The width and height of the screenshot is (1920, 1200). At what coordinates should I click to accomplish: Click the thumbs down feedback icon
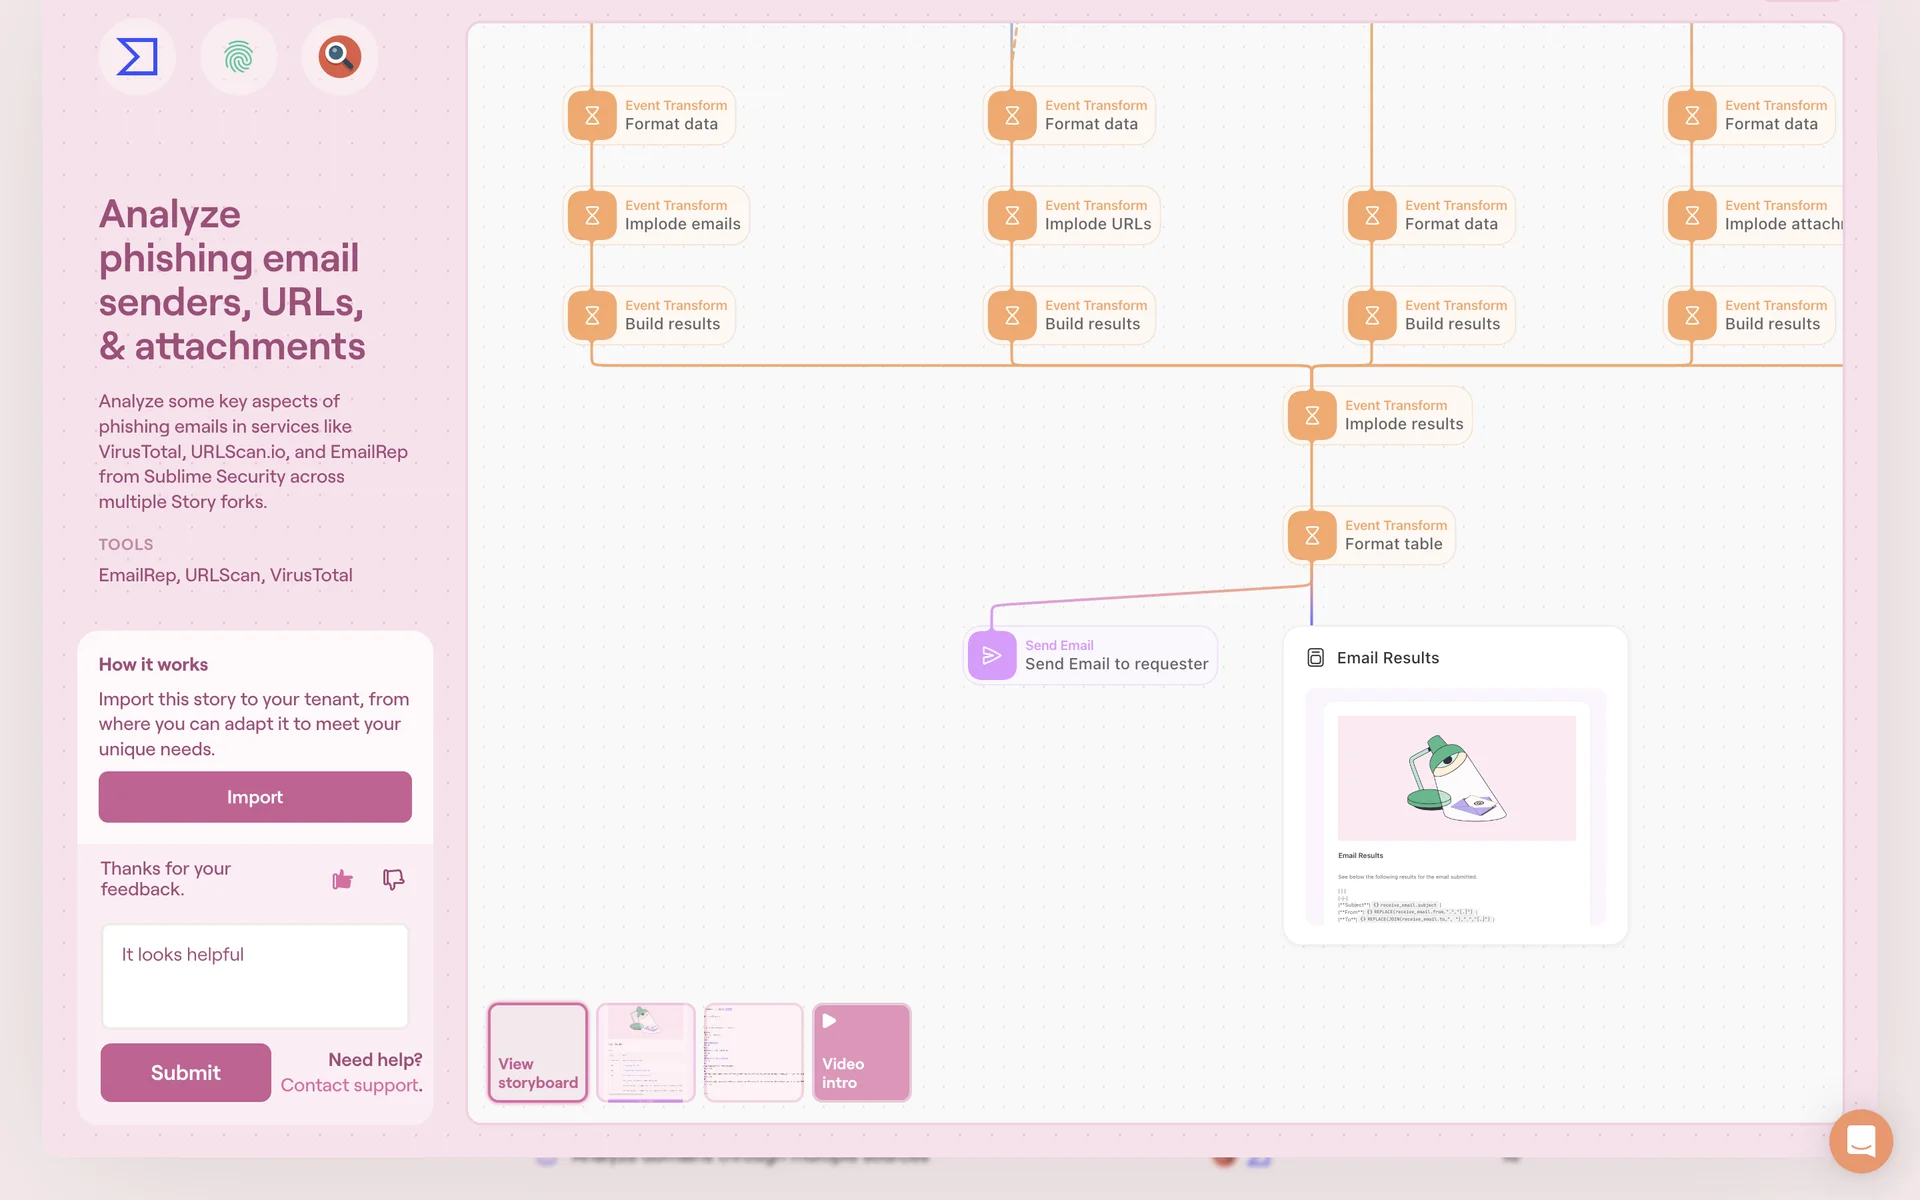click(x=393, y=879)
